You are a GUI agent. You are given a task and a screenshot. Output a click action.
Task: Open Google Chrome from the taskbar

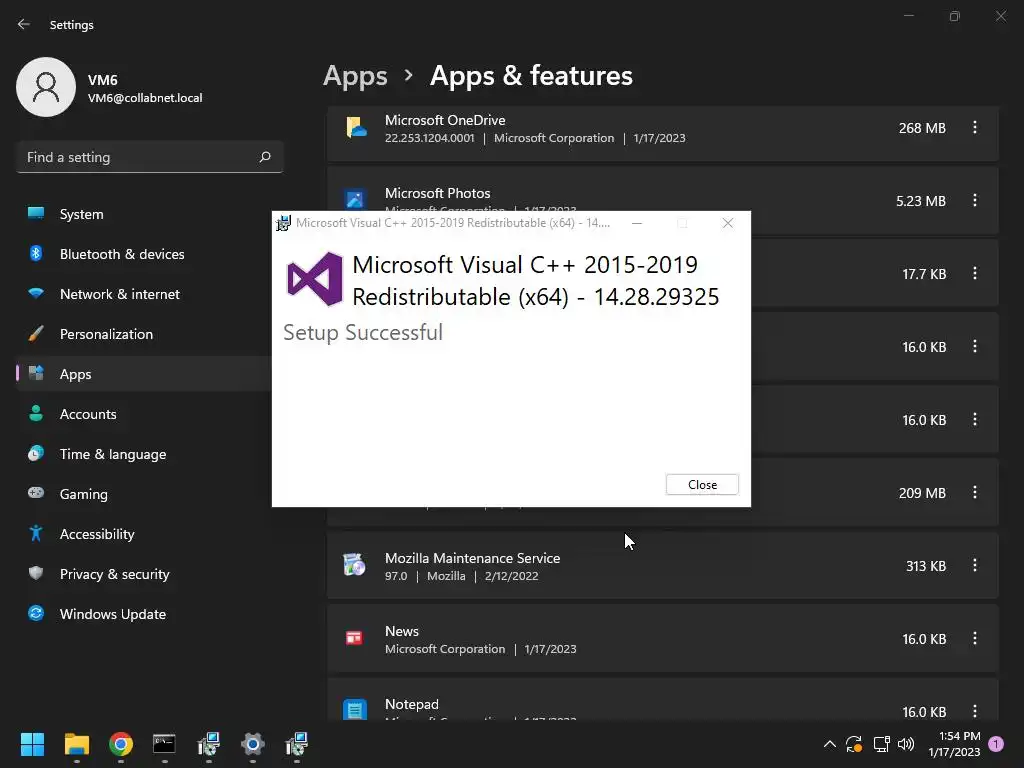[x=121, y=744]
